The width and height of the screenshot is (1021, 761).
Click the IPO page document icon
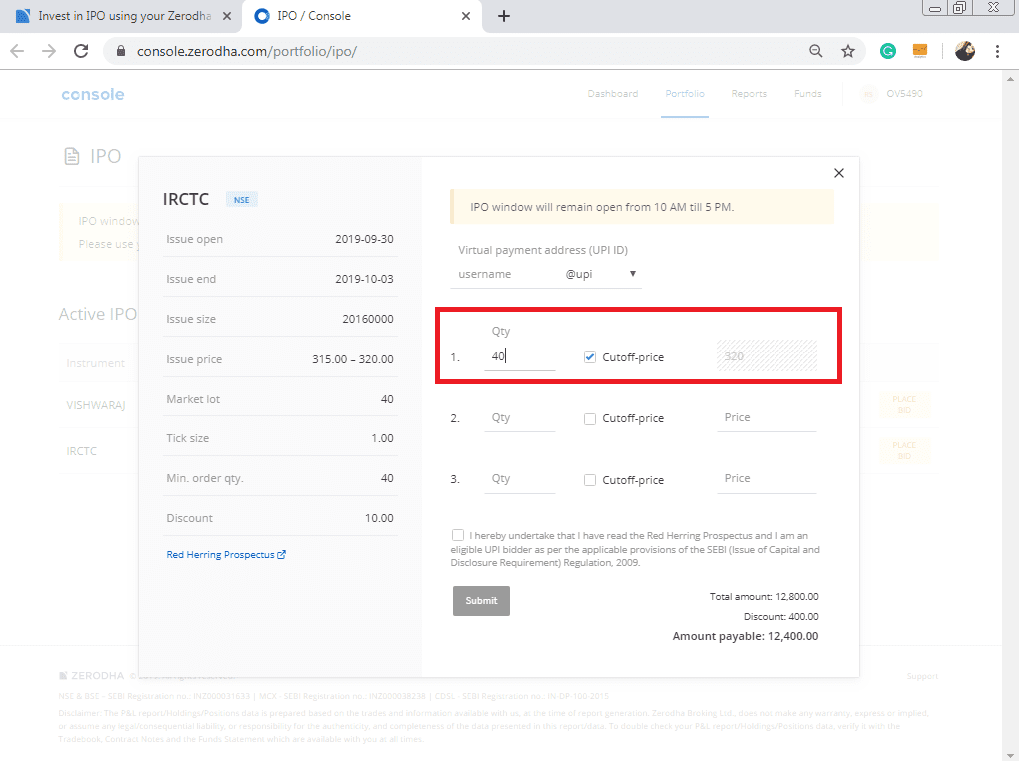pyautogui.click(x=72, y=156)
